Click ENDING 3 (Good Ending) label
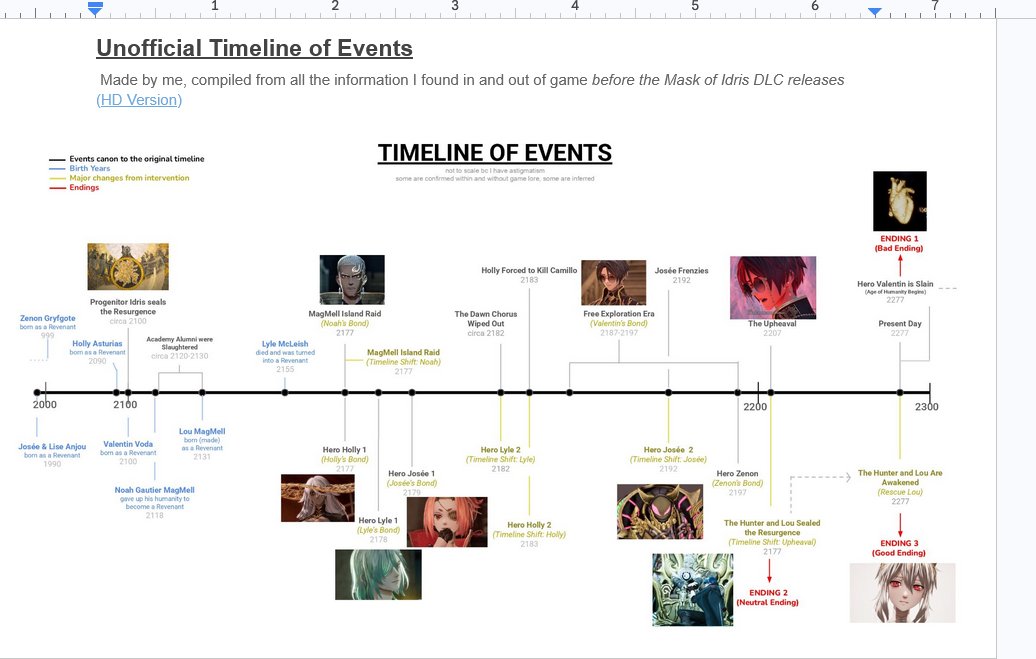Viewport: 1036px width, 659px height. pos(899,548)
